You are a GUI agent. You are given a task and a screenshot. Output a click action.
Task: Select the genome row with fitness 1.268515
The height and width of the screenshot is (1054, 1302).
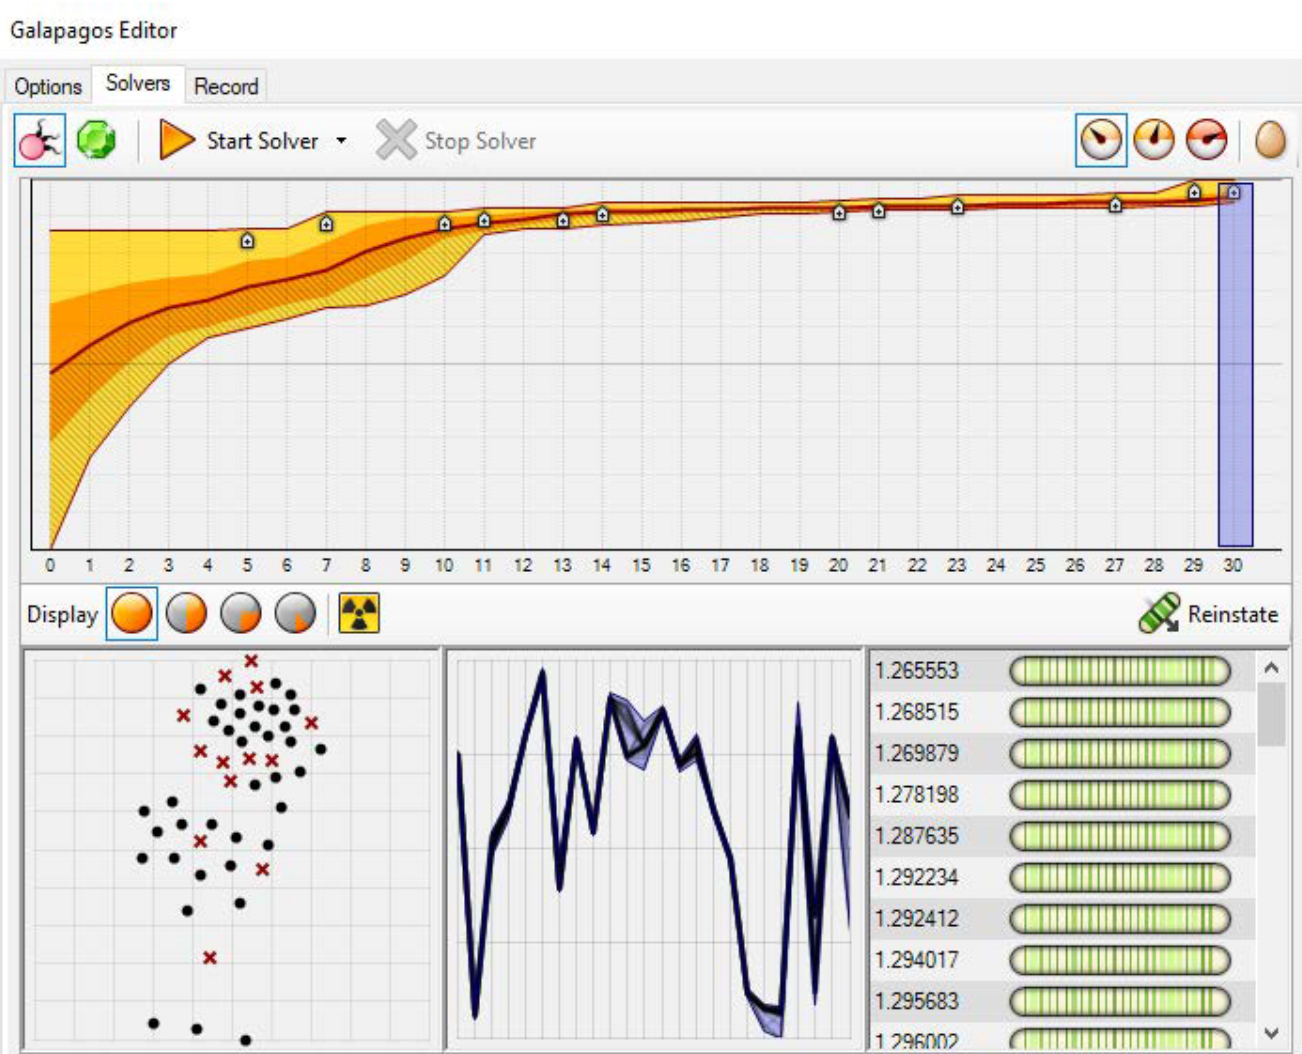pyautogui.click(x=1062, y=712)
